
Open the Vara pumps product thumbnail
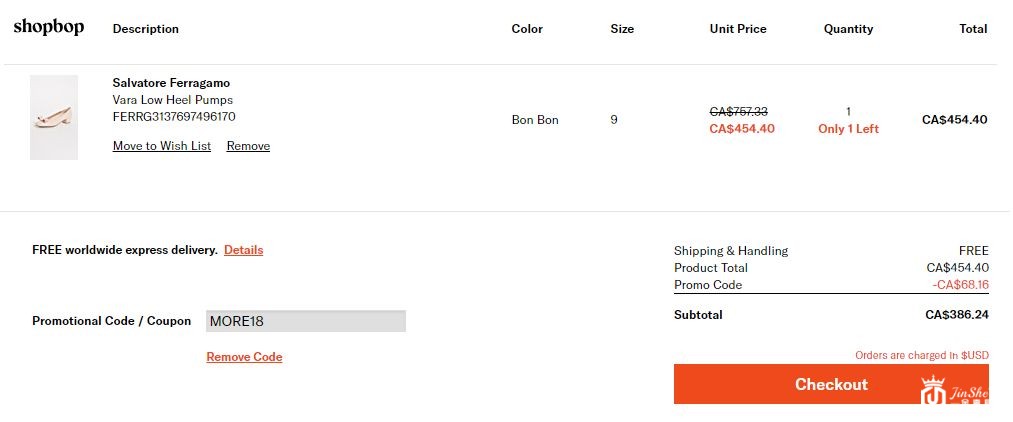54,117
